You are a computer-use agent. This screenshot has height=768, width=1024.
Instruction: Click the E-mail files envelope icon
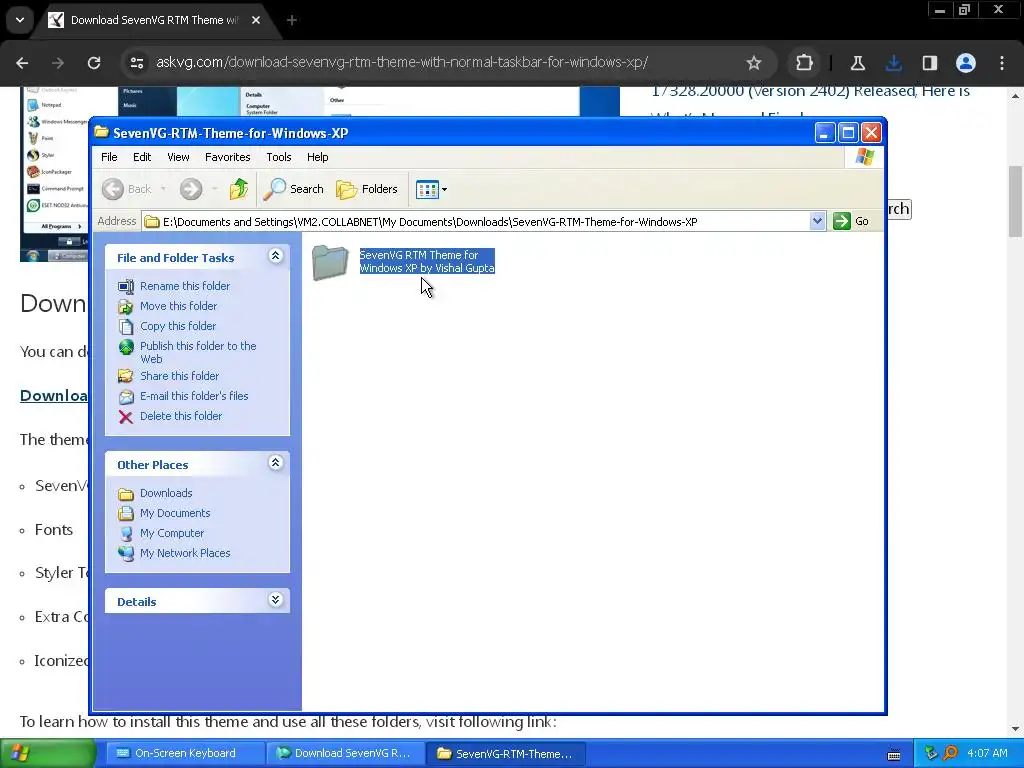(125, 396)
